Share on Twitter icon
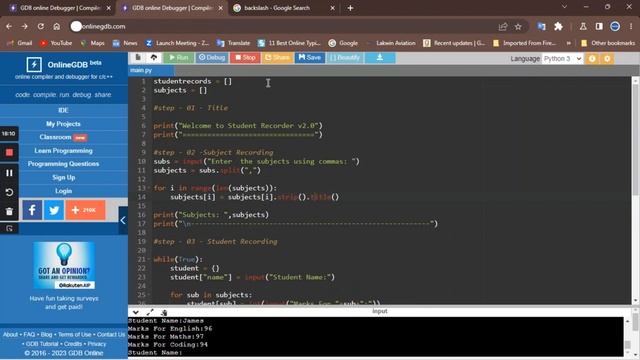 54,210
